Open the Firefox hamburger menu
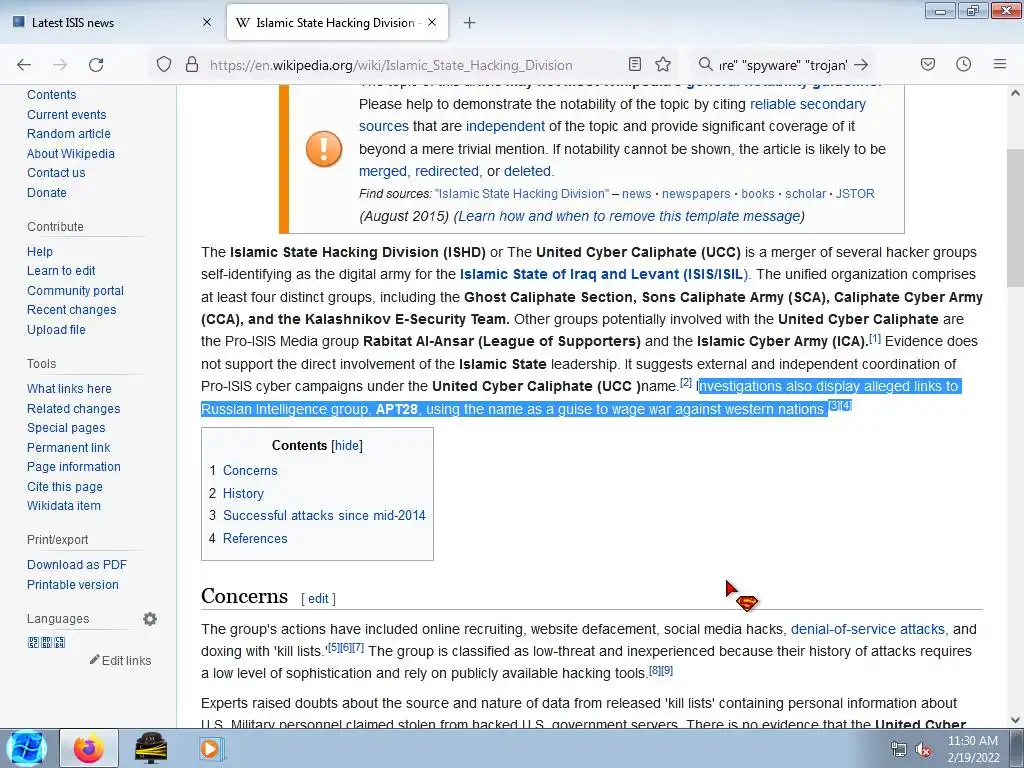This screenshot has height=768, width=1024. click(x=1000, y=64)
